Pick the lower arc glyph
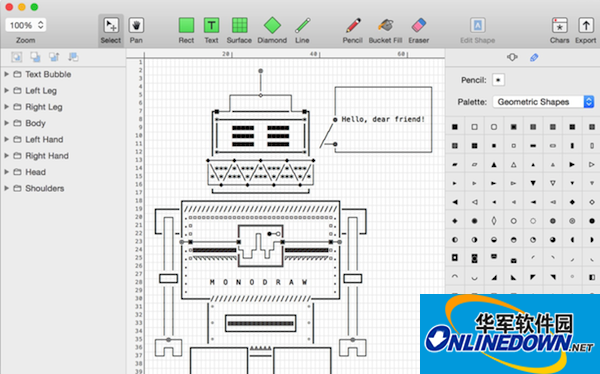This screenshot has height=374, width=600. point(474,278)
